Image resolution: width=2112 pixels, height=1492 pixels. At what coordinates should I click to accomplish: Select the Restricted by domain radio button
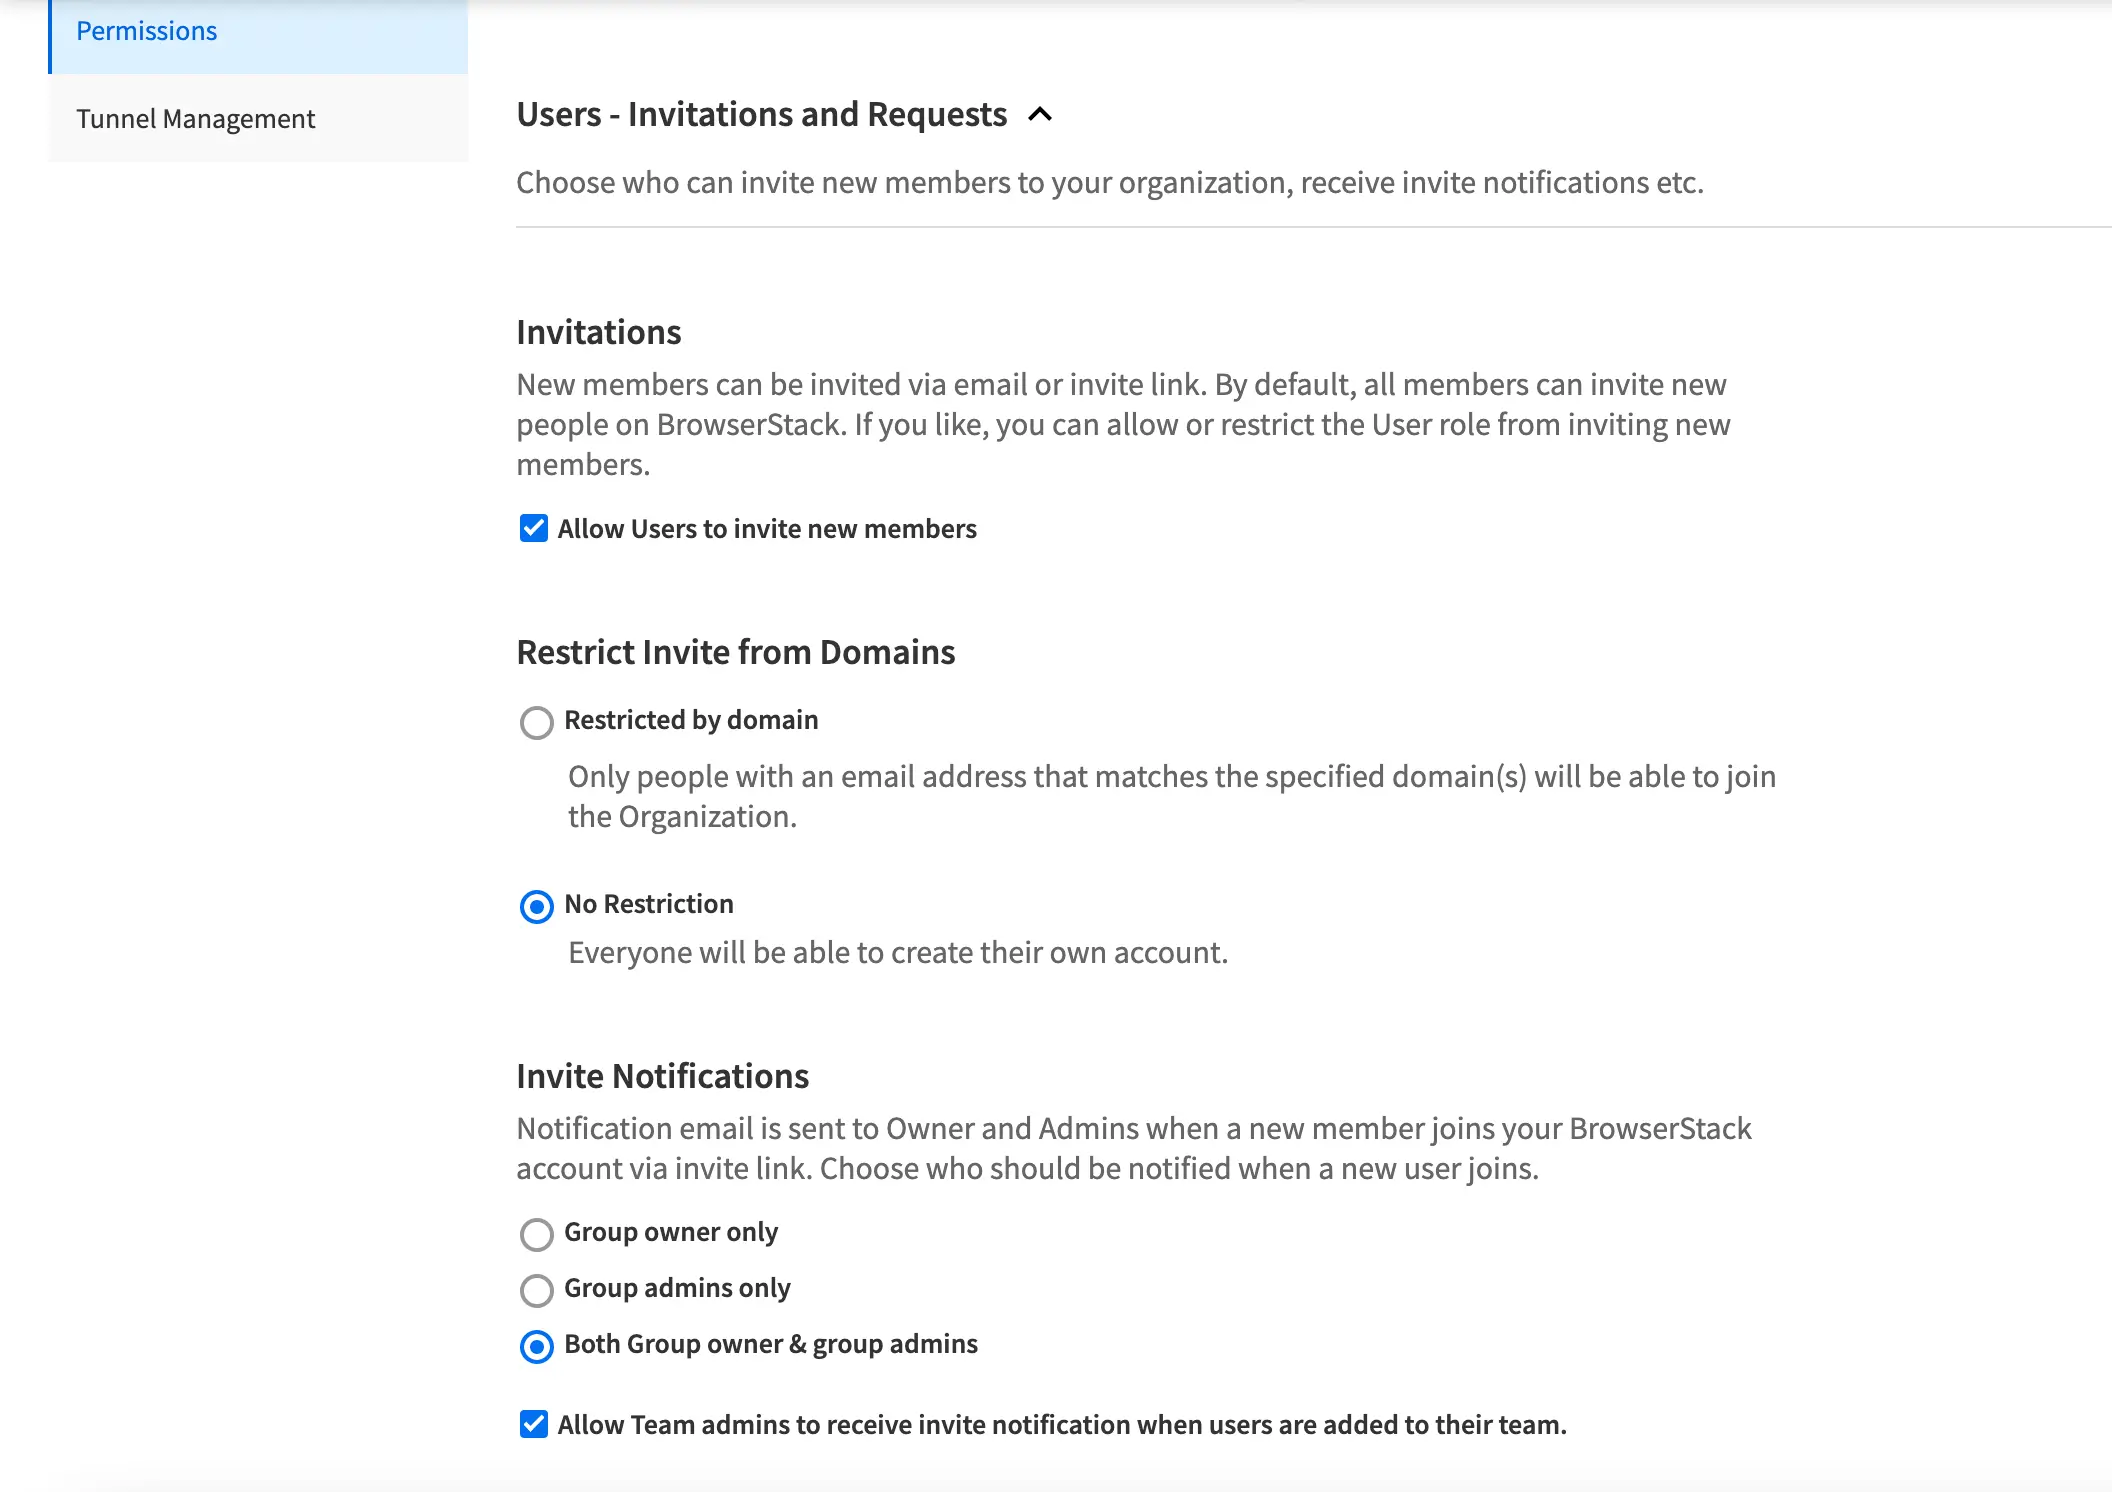tap(537, 722)
